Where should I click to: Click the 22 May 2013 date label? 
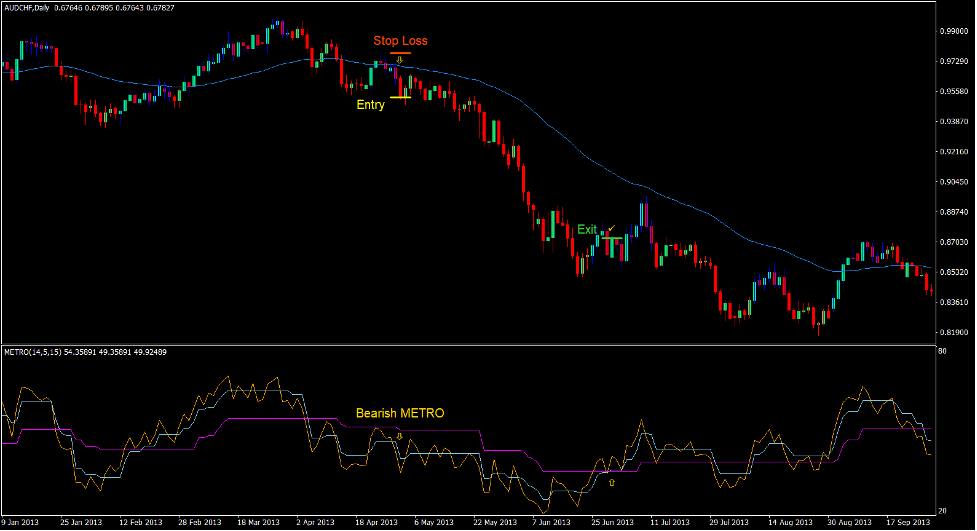[495, 522]
